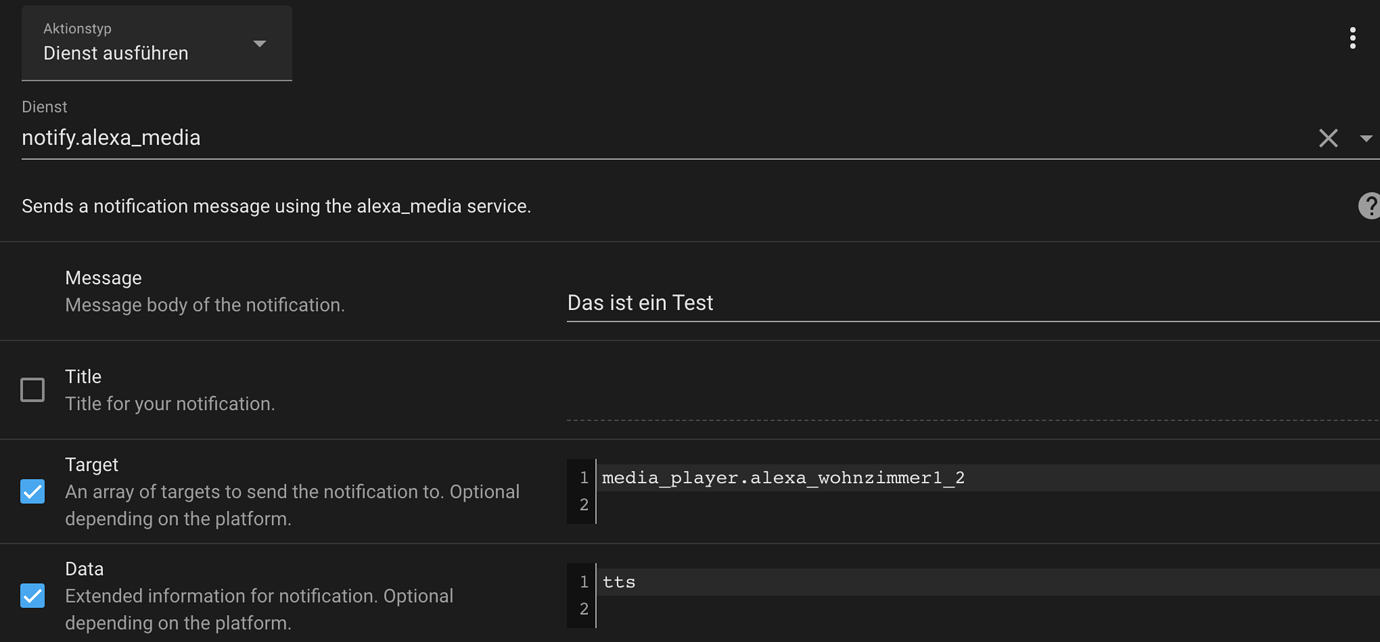Clear the Dienst field with the X icon
The image size is (1380, 642).
tap(1328, 137)
